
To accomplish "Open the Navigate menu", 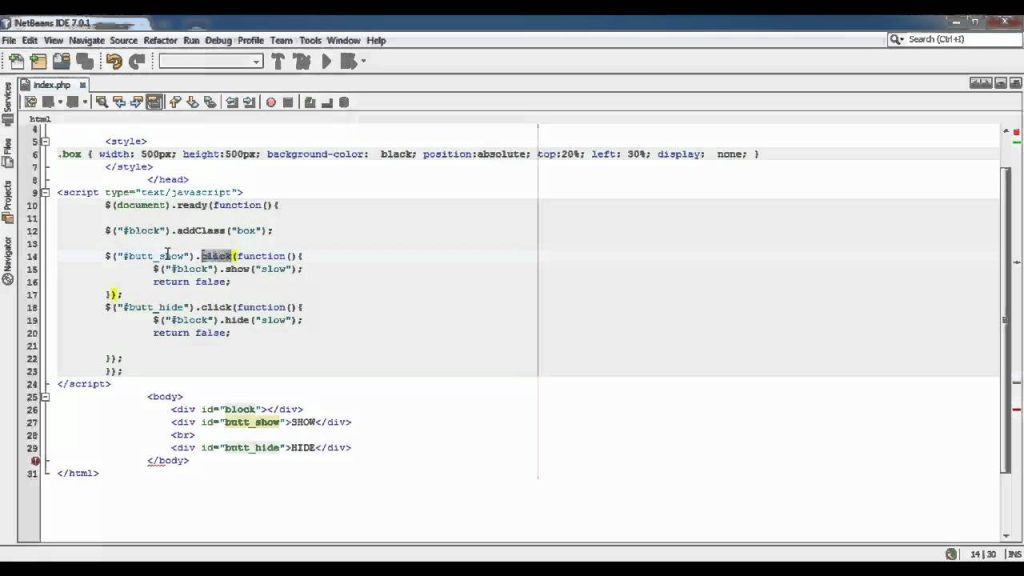I will point(87,40).
